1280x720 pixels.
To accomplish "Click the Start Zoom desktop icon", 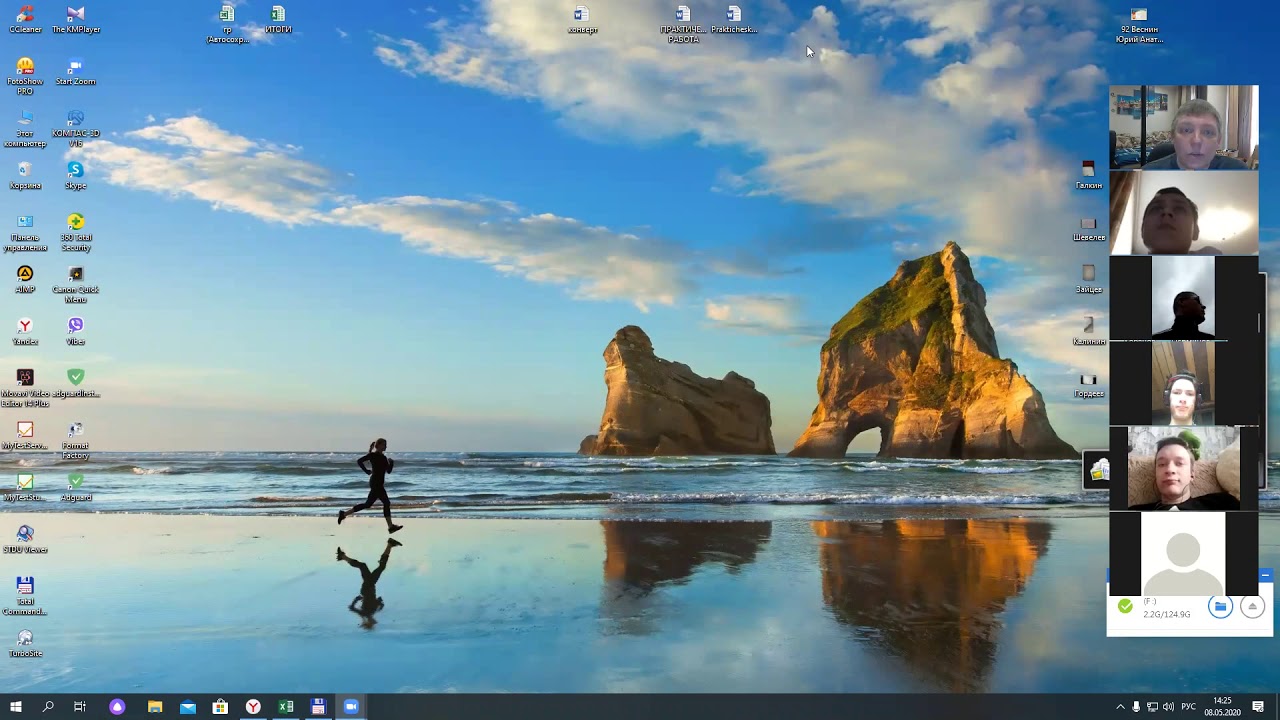I will (76, 71).
